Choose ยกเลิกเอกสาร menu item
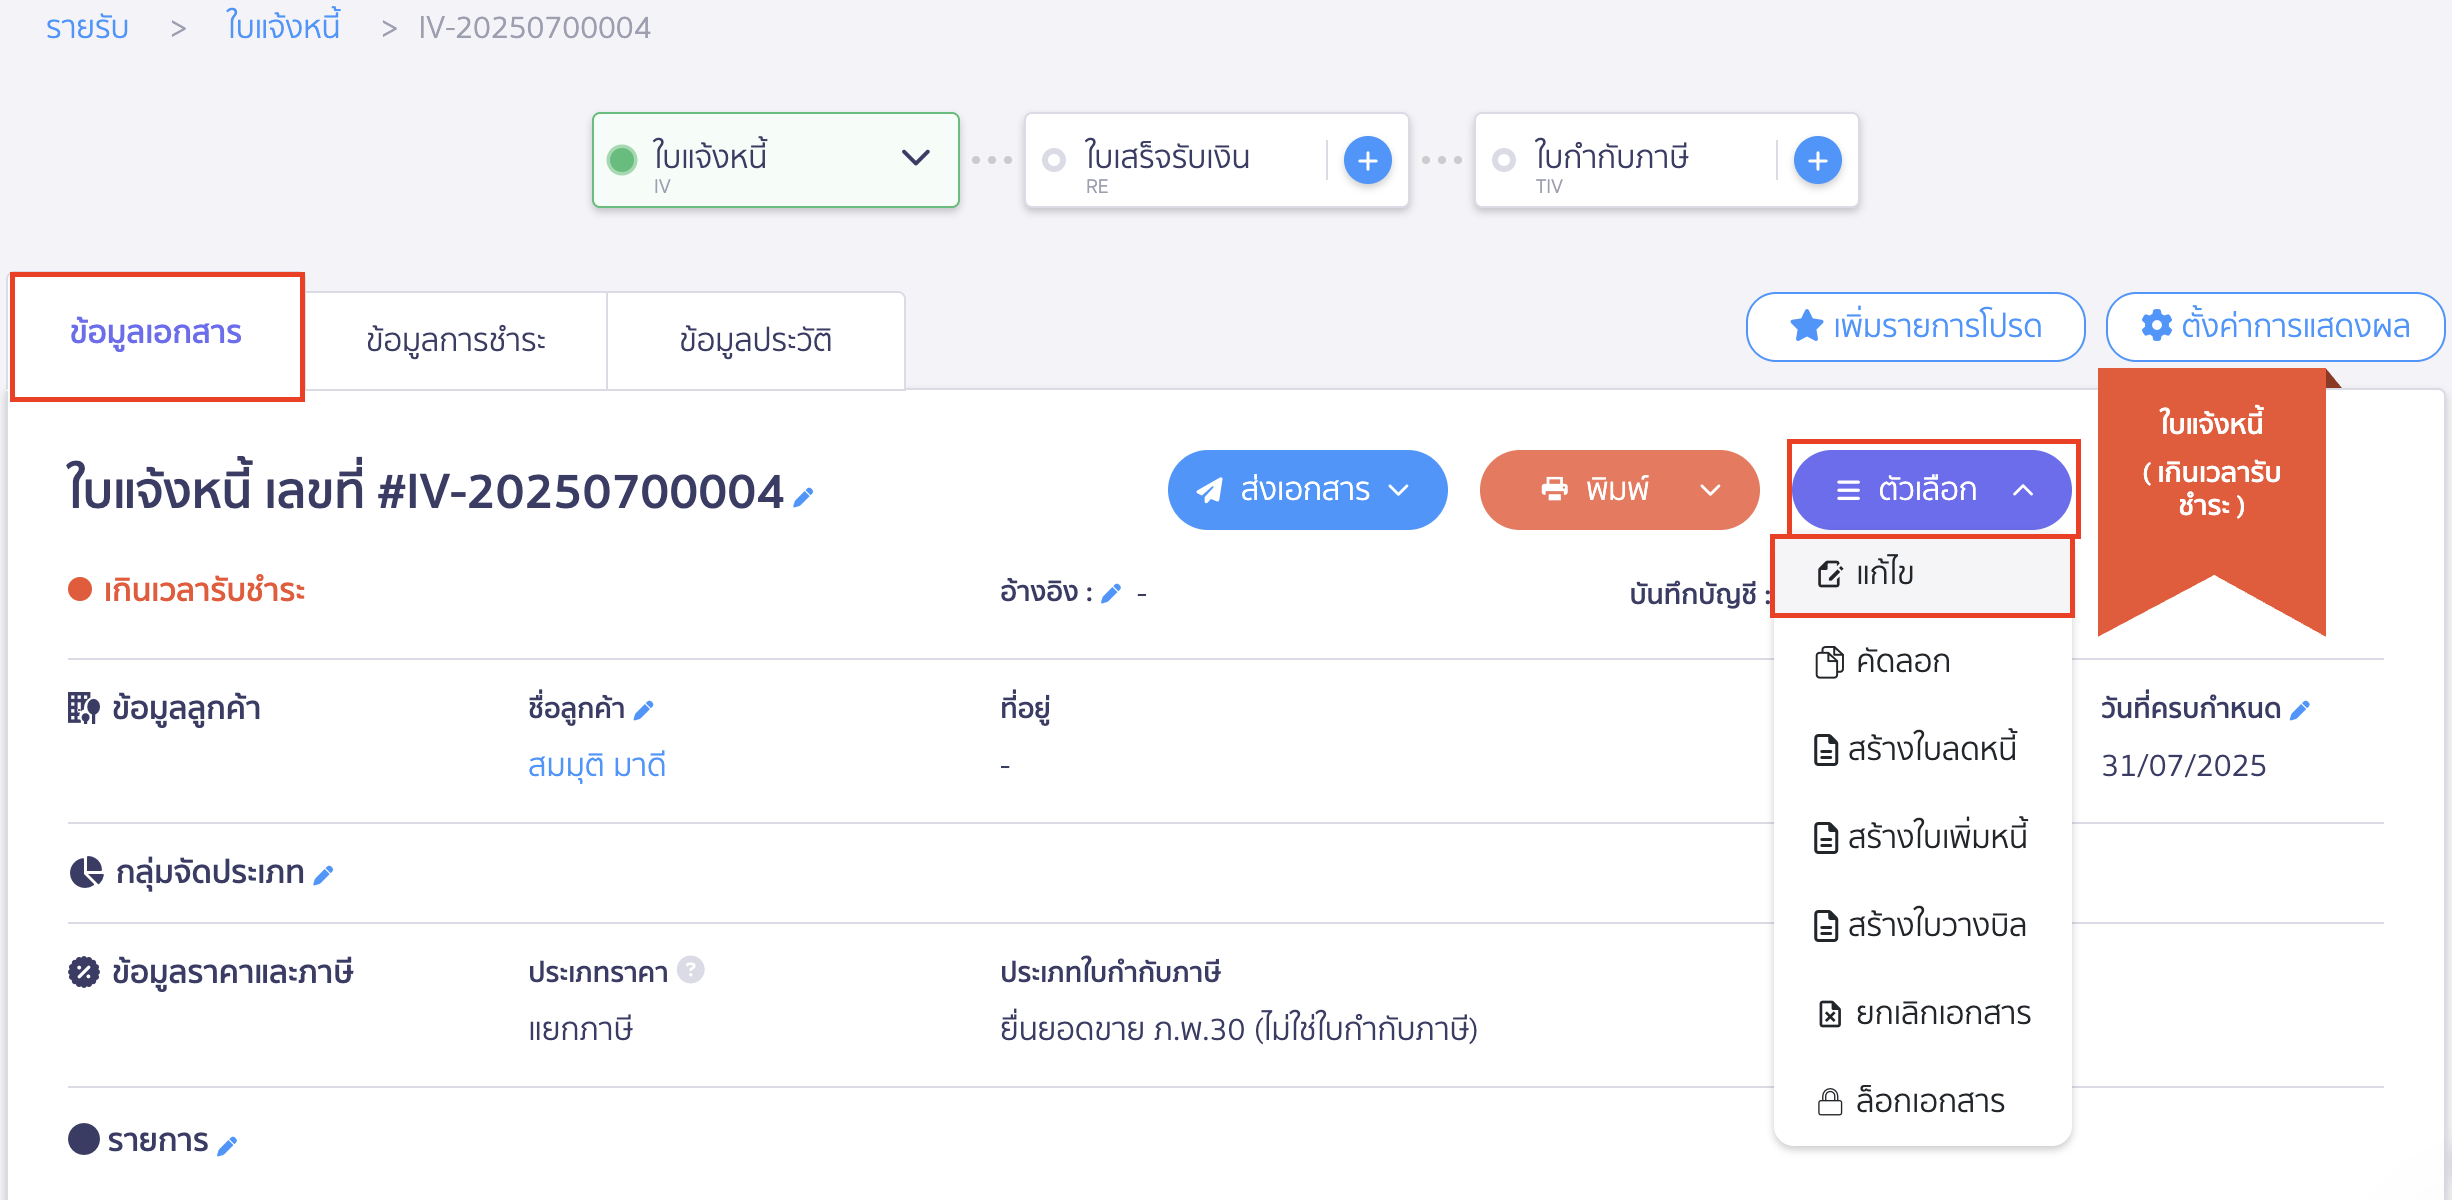This screenshot has height=1200, width=2452. click(x=1922, y=1014)
